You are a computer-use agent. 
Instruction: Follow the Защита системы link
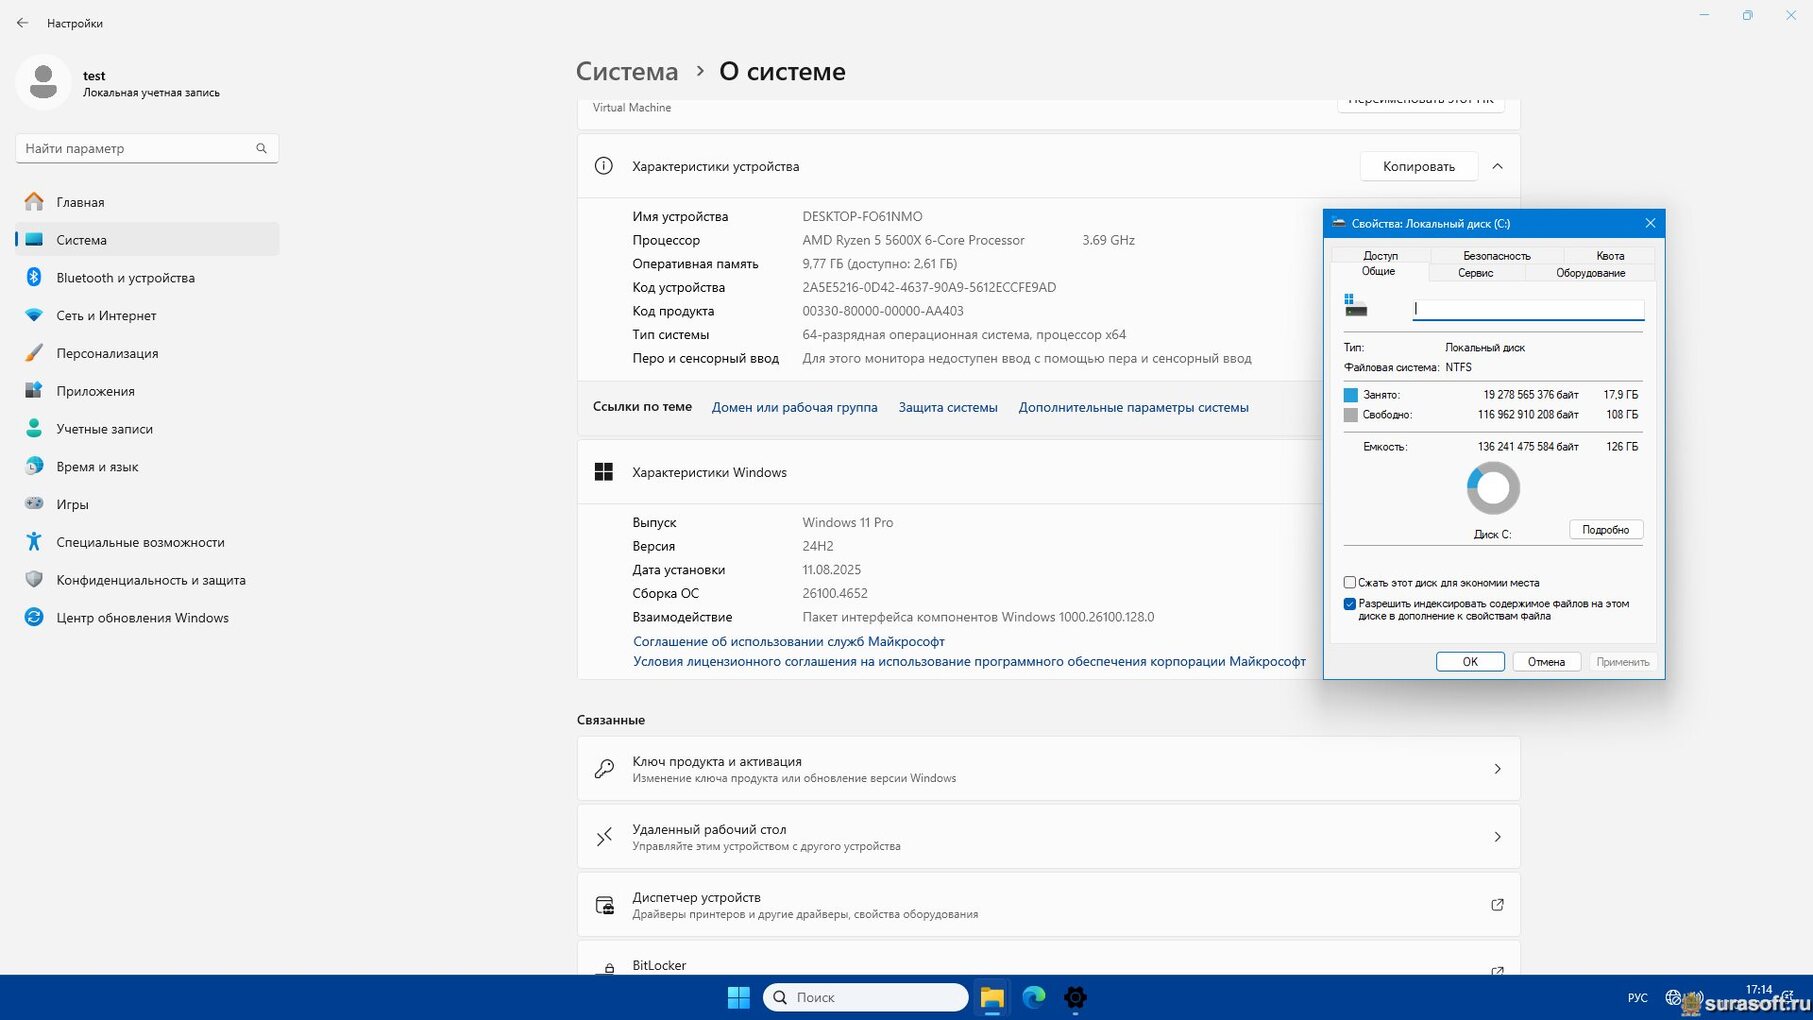(x=947, y=408)
